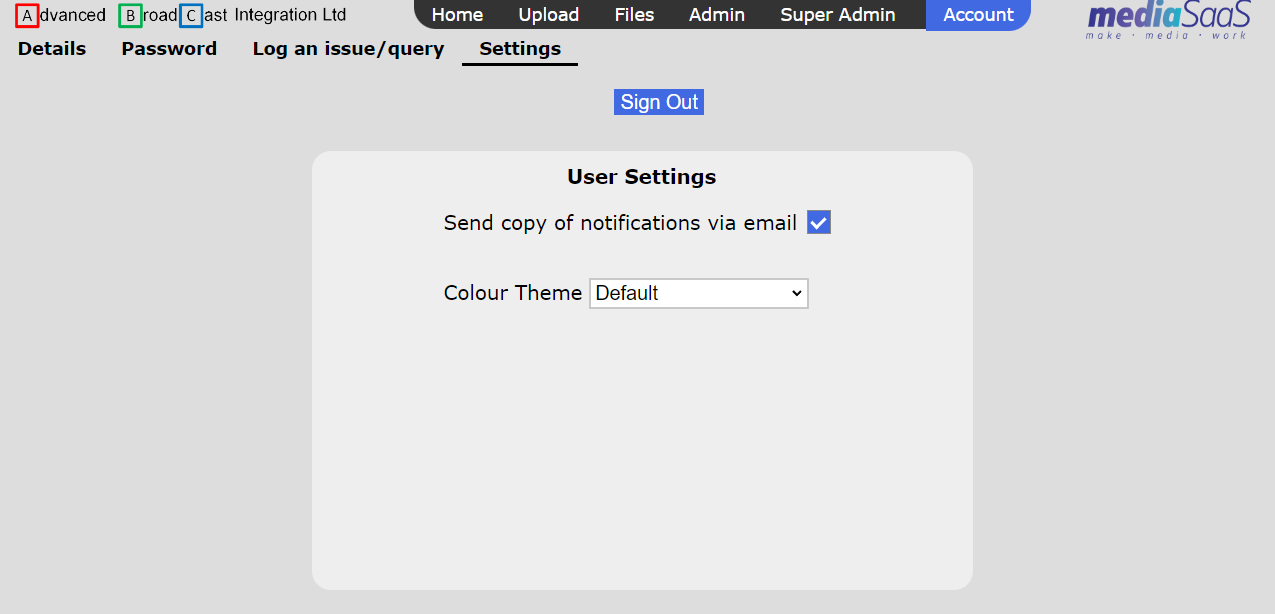Click the mediaSaaS logo

[1168, 19]
